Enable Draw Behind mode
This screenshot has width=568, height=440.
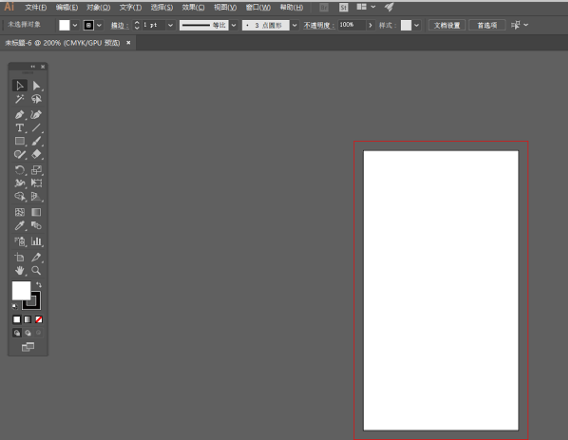(28, 333)
